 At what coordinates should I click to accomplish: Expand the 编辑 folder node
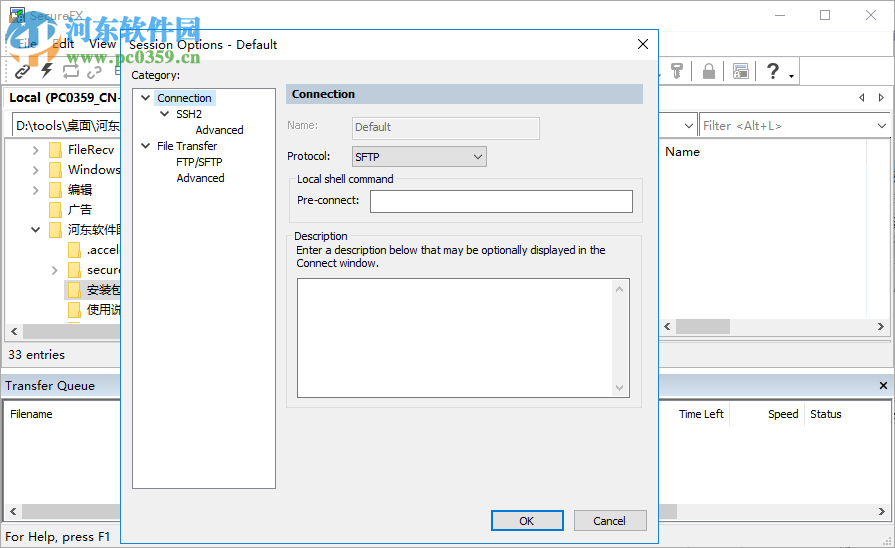pyautogui.click(x=35, y=190)
